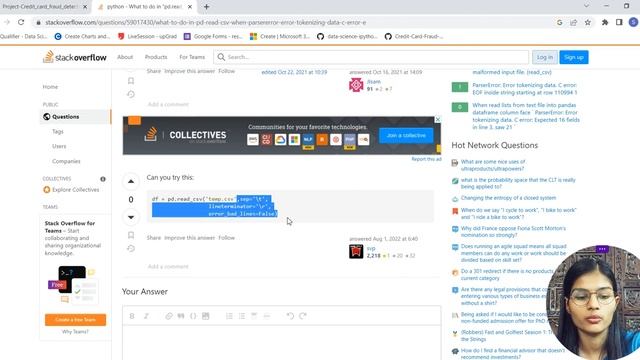Click the Collectives info icon in sidebar
This screenshot has width=640, height=360.
(103, 179)
